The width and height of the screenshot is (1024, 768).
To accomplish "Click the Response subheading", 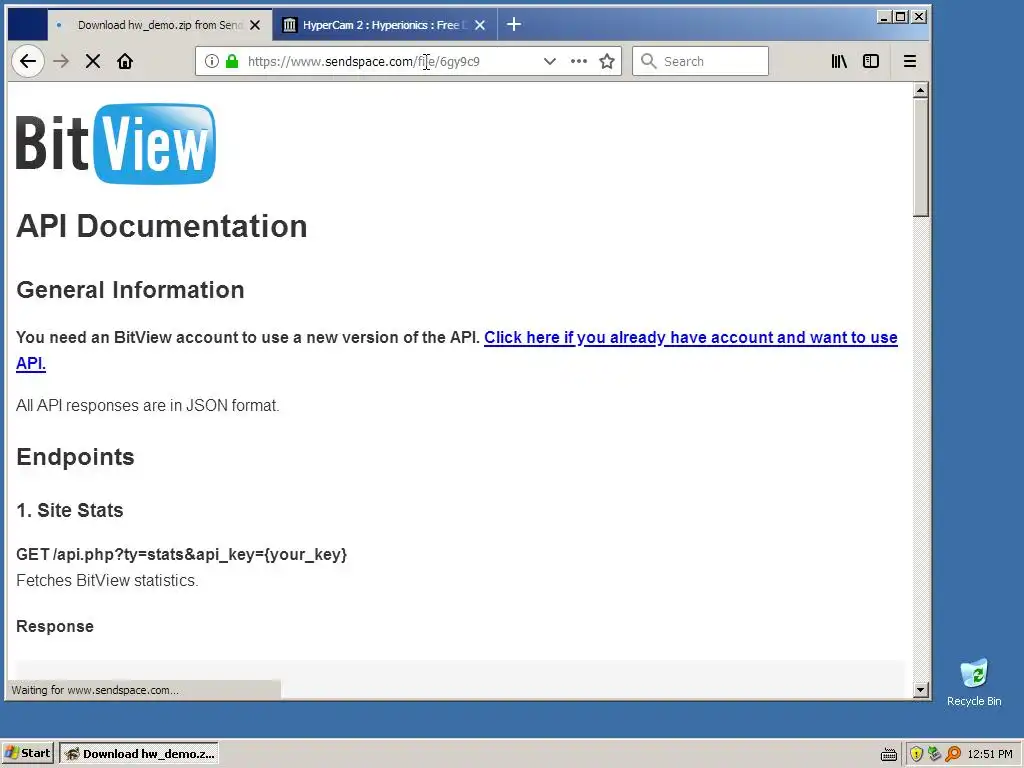I will point(55,626).
